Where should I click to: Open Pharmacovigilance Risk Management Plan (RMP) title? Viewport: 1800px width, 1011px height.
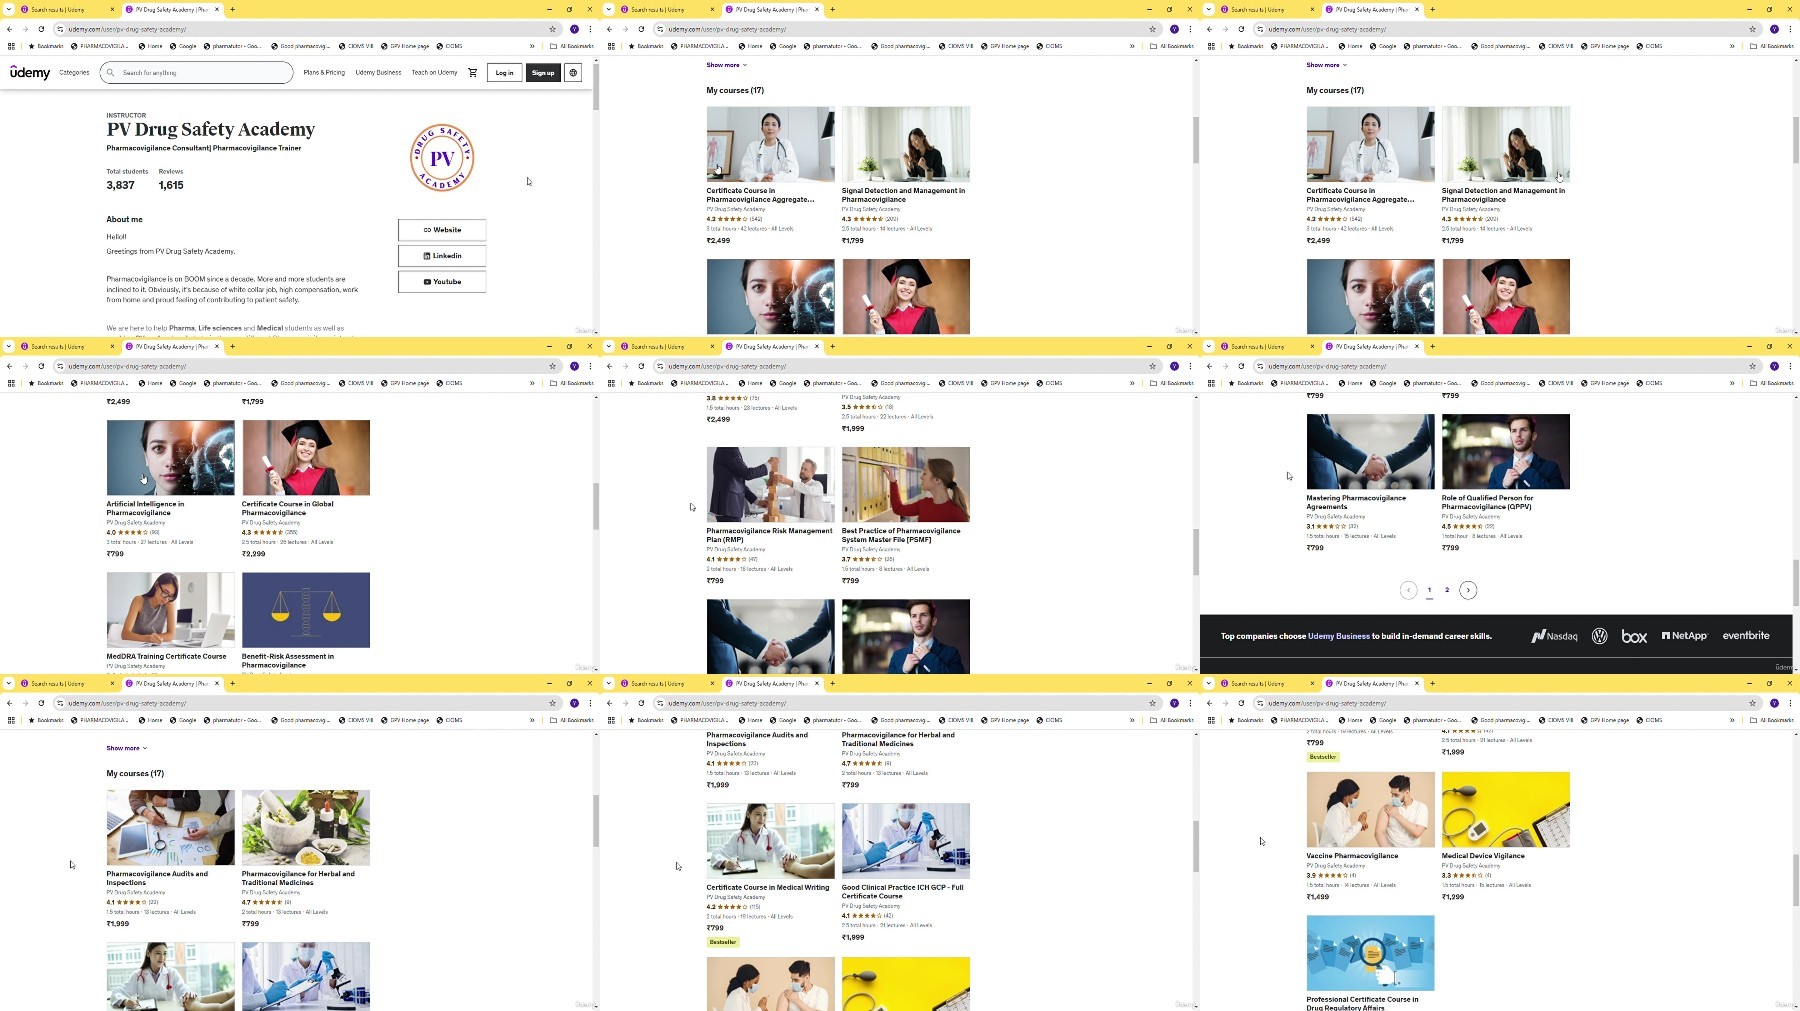[769, 535]
